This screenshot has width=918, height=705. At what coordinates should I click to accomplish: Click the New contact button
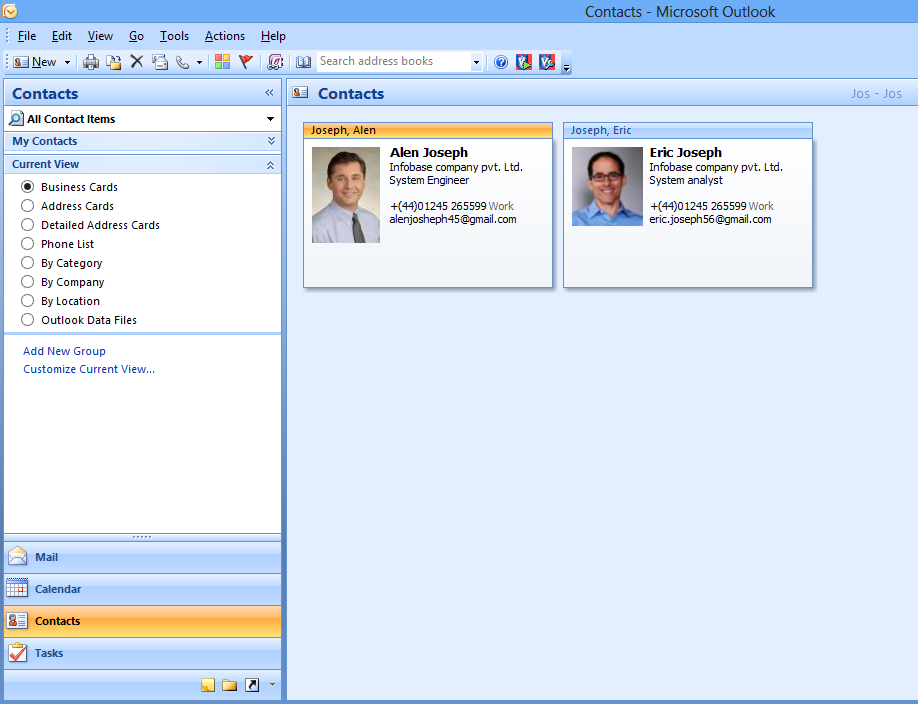35,62
